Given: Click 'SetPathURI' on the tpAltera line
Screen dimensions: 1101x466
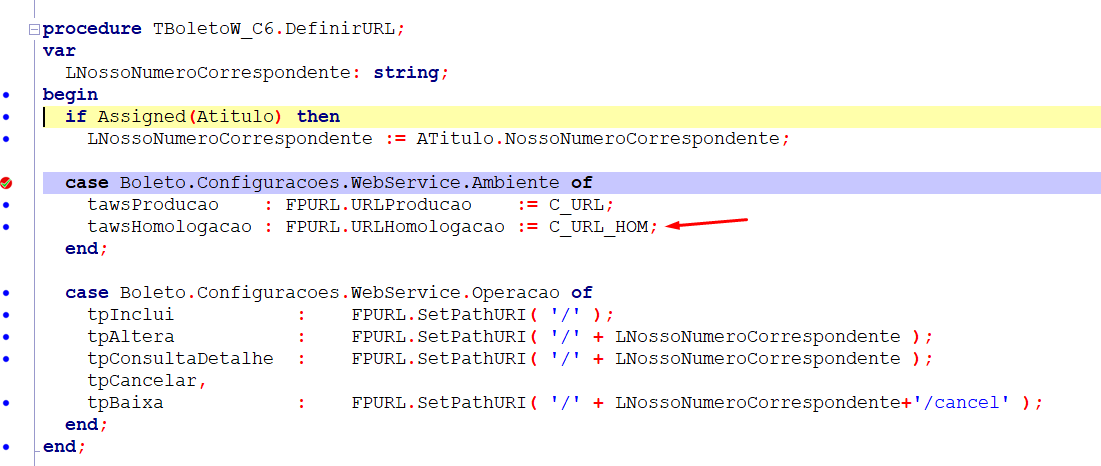Looking at the screenshot, I should pyautogui.click(x=471, y=337).
